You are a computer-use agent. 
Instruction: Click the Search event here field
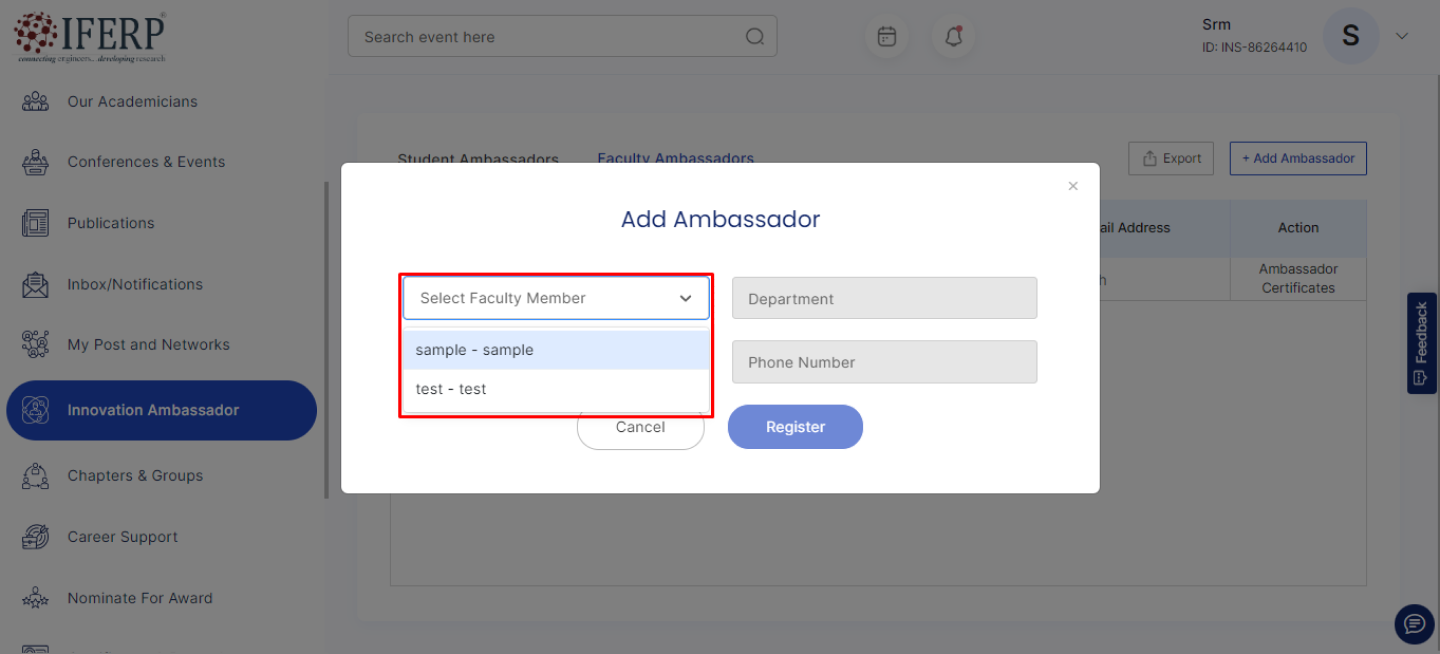pyautogui.click(x=550, y=37)
